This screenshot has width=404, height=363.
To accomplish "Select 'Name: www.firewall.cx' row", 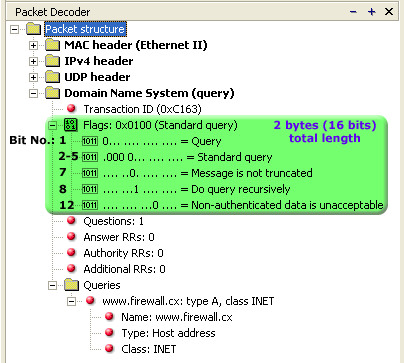I will (177, 317).
